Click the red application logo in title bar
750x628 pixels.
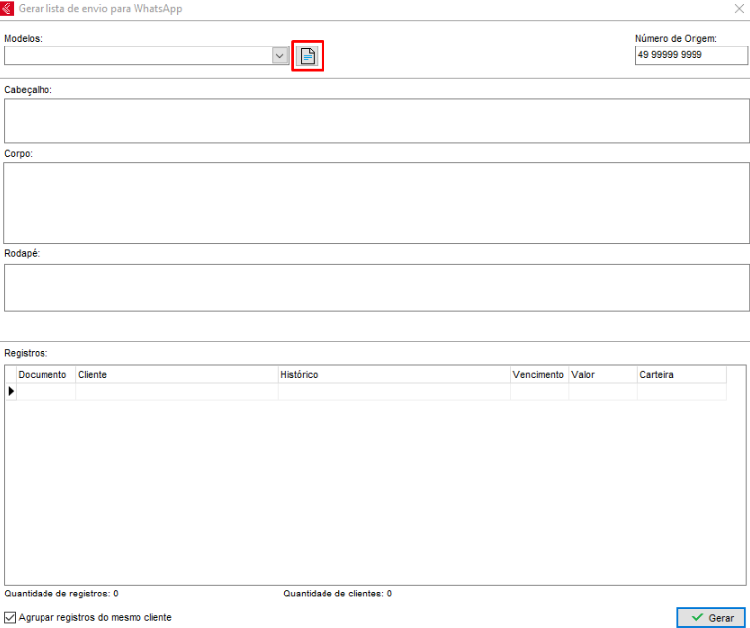pos(9,9)
